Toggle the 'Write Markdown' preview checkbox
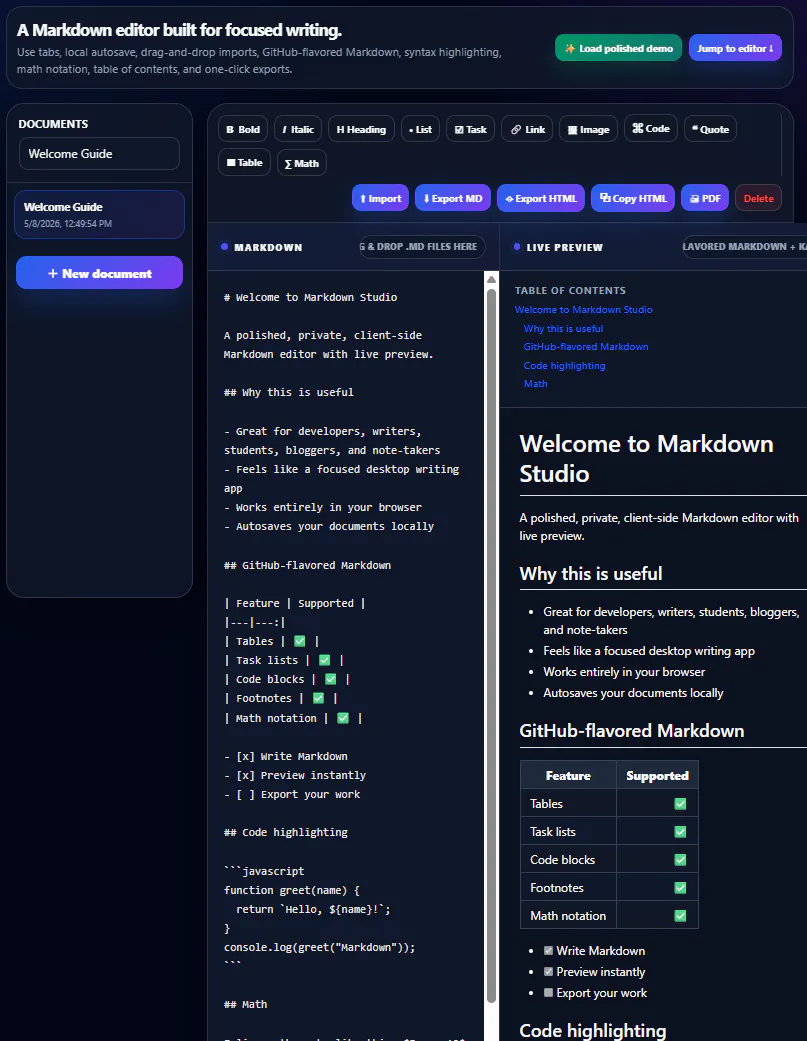 (548, 951)
